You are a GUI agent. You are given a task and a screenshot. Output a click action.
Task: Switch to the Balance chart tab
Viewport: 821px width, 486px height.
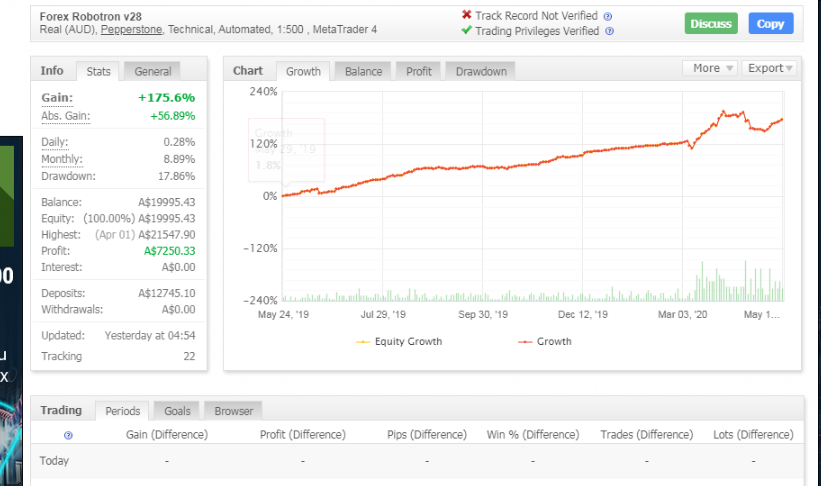click(364, 71)
